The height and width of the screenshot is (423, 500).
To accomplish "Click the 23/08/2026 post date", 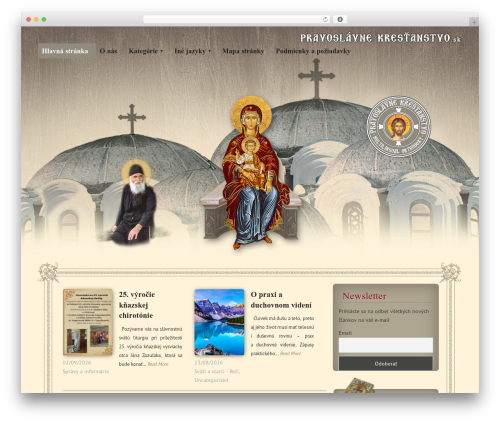I will pos(209,363).
